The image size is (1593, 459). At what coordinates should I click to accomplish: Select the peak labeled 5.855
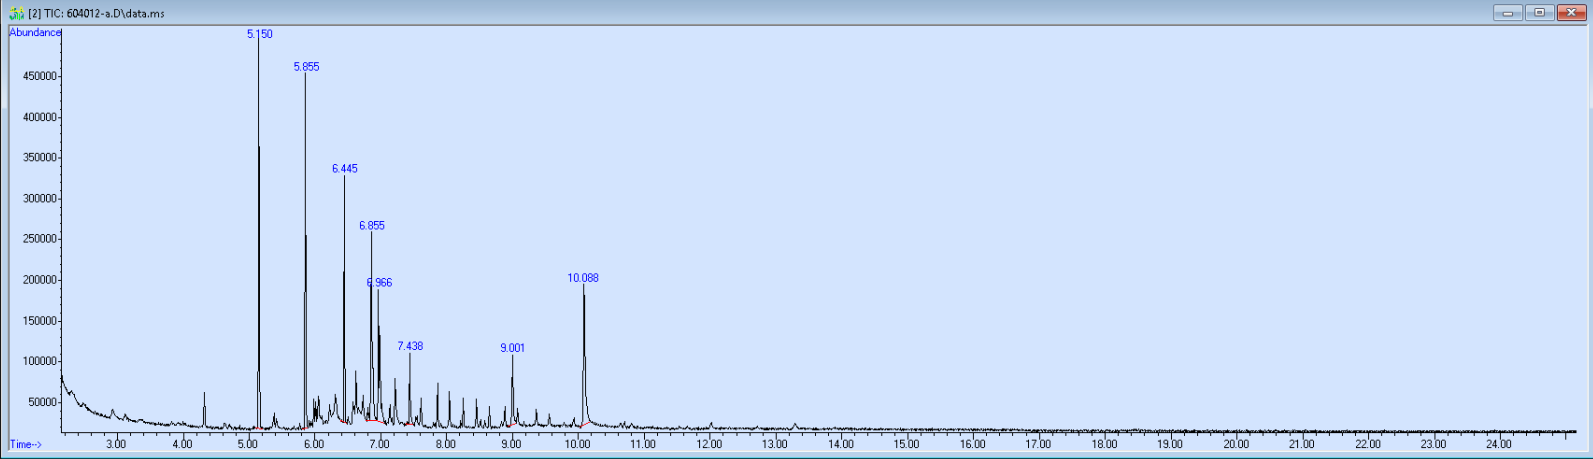(306, 67)
